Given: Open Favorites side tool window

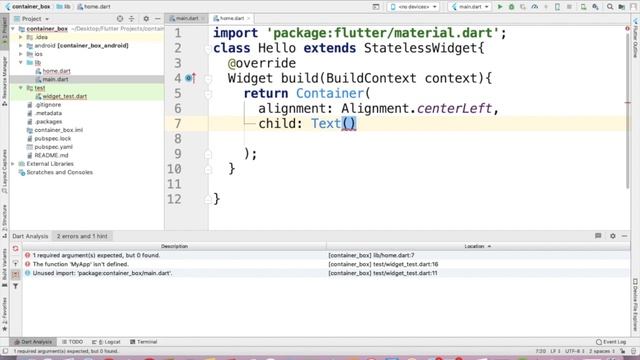Looking at the screenshot, I should pyautogui.click(x=4, y=313).
